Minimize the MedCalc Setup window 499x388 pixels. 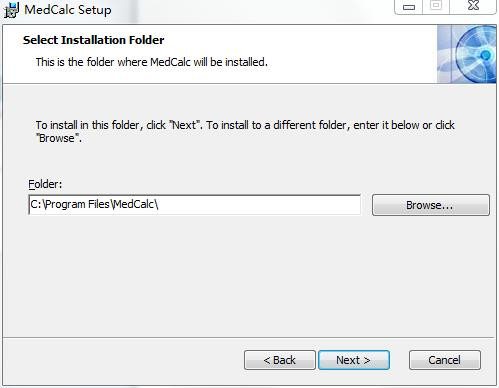pos(409,7)
